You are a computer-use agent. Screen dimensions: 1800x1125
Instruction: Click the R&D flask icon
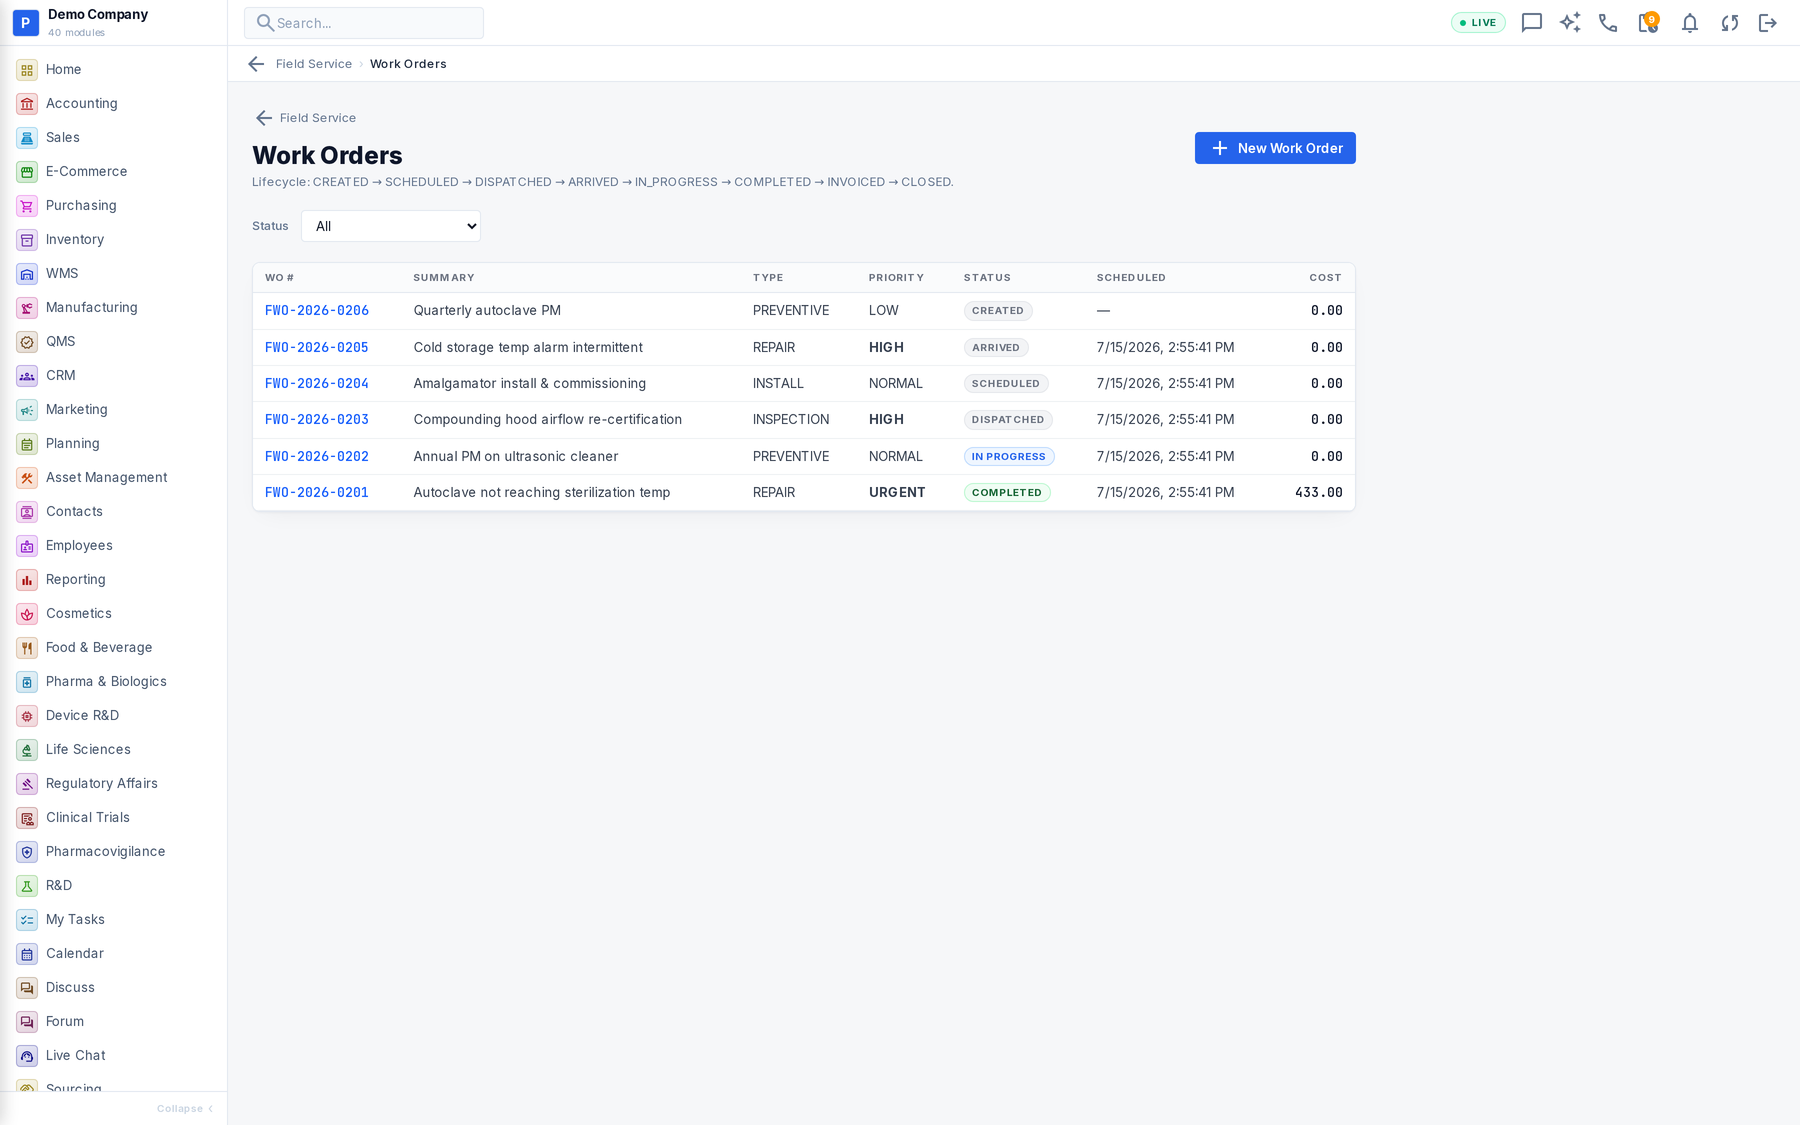[x=27, y=886]
